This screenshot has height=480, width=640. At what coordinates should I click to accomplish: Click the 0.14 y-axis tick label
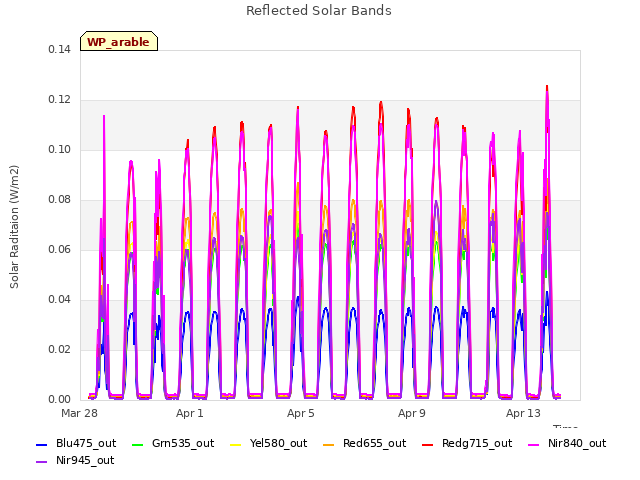[60, 50]
